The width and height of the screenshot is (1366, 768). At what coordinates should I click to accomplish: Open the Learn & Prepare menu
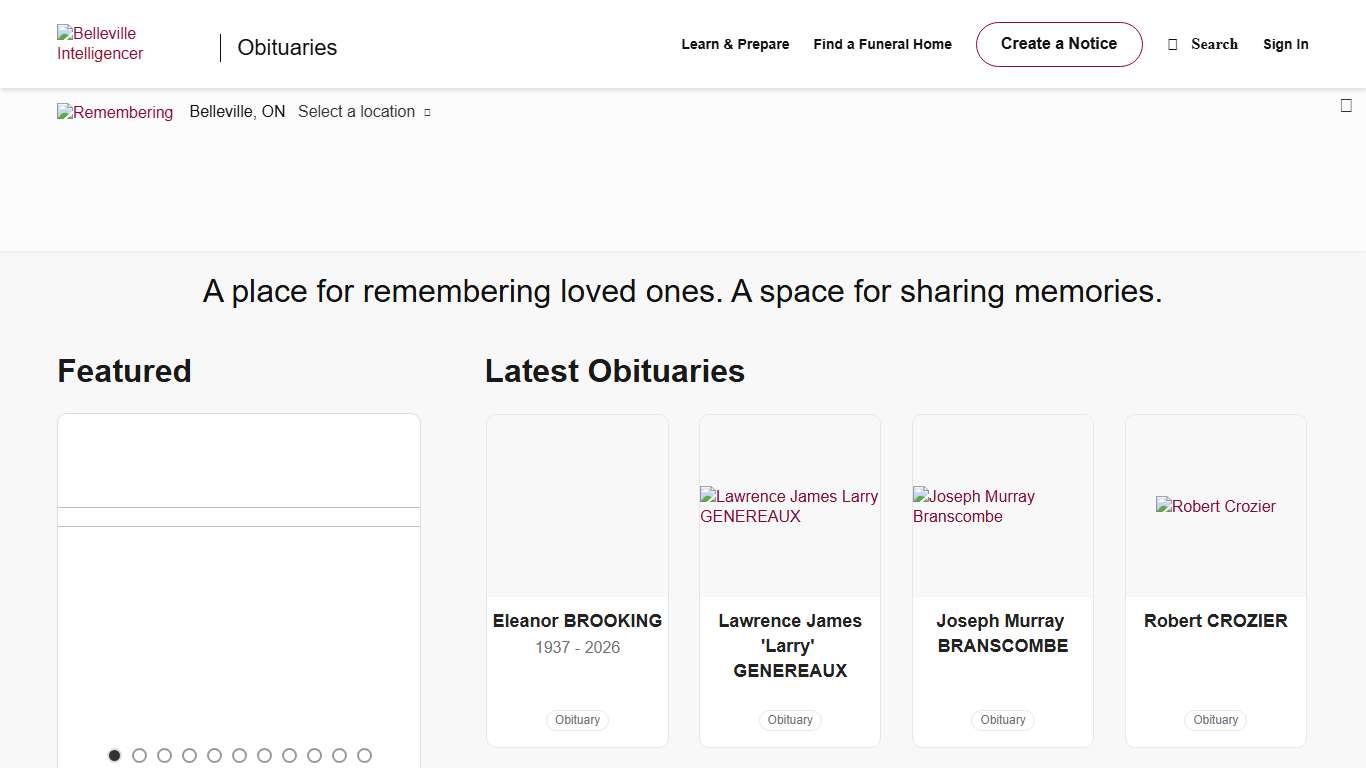pos(735,45)
